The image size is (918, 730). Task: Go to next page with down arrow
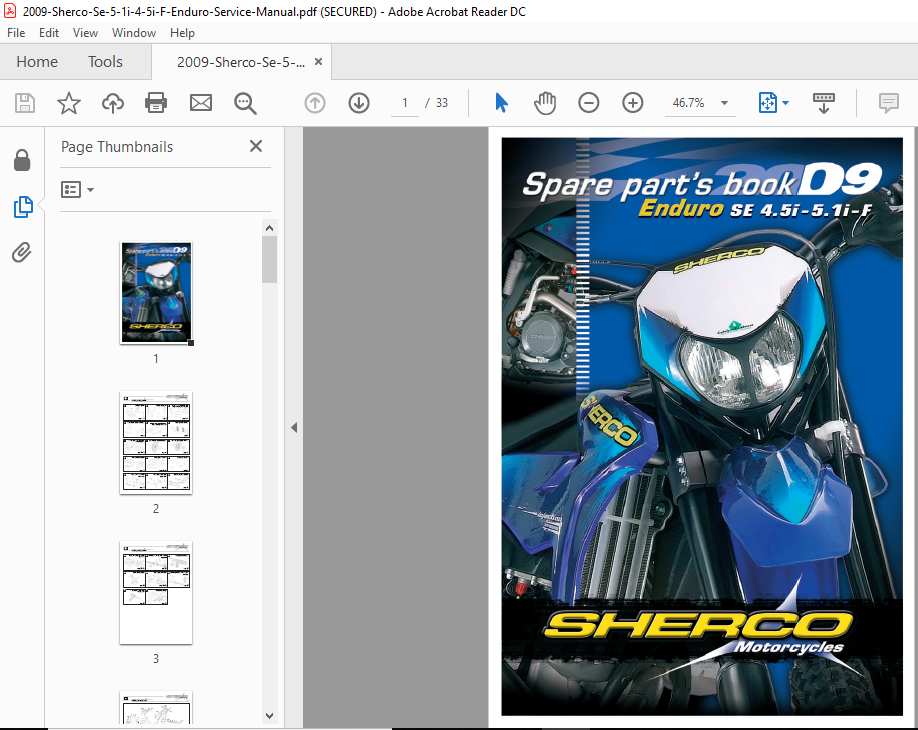click(x=359, y=103)
